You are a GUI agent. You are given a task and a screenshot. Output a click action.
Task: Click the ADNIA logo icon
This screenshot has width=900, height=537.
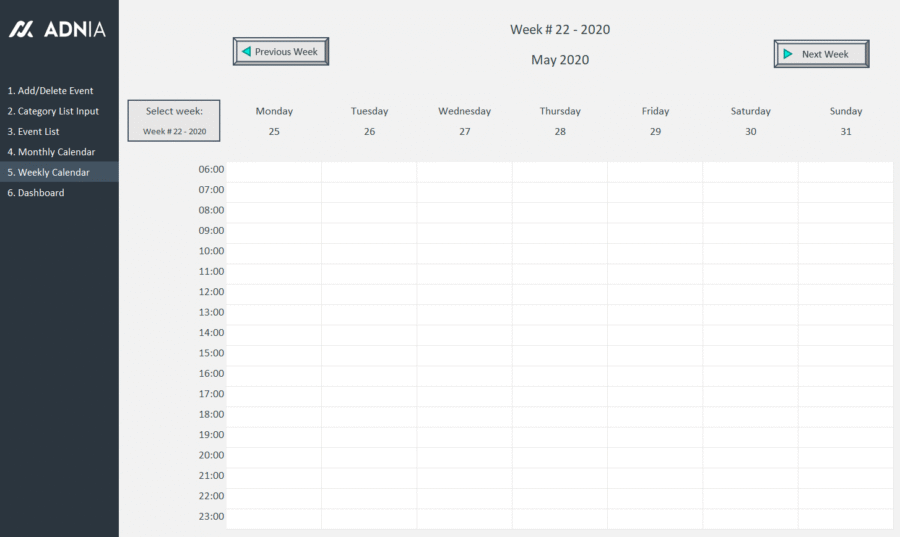(21, 30)
